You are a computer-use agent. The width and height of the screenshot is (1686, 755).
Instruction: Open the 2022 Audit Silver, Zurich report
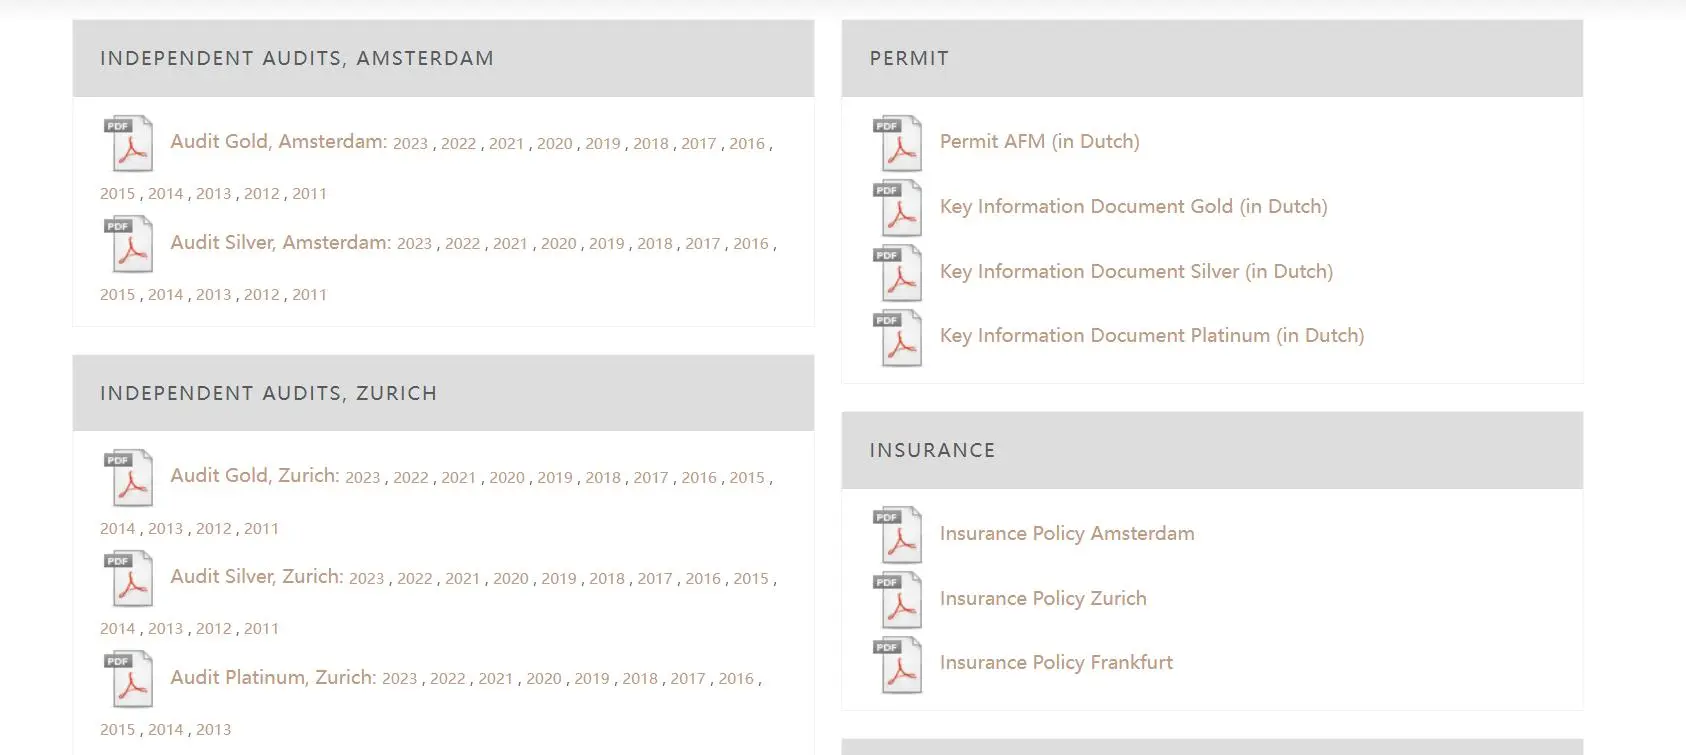pyautogui.click(x=414, y=579)
